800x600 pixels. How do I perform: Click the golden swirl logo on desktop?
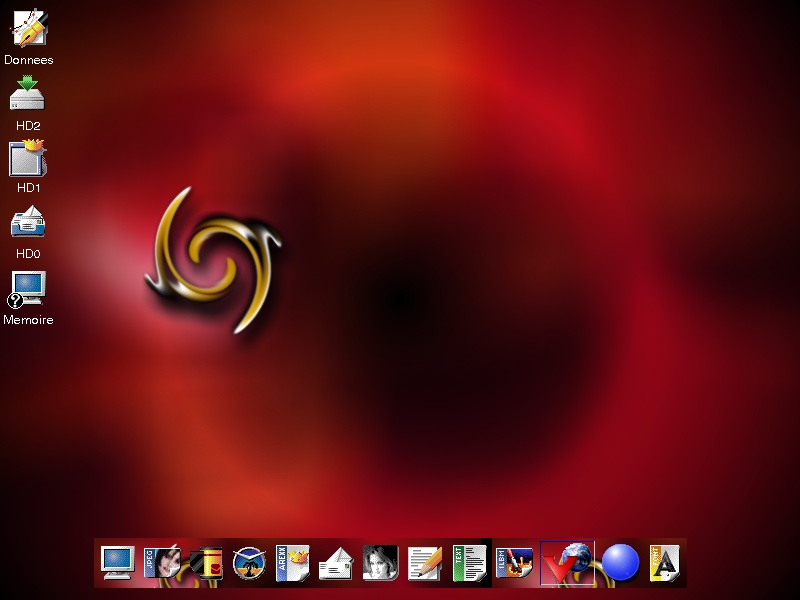tap(214, 260)
